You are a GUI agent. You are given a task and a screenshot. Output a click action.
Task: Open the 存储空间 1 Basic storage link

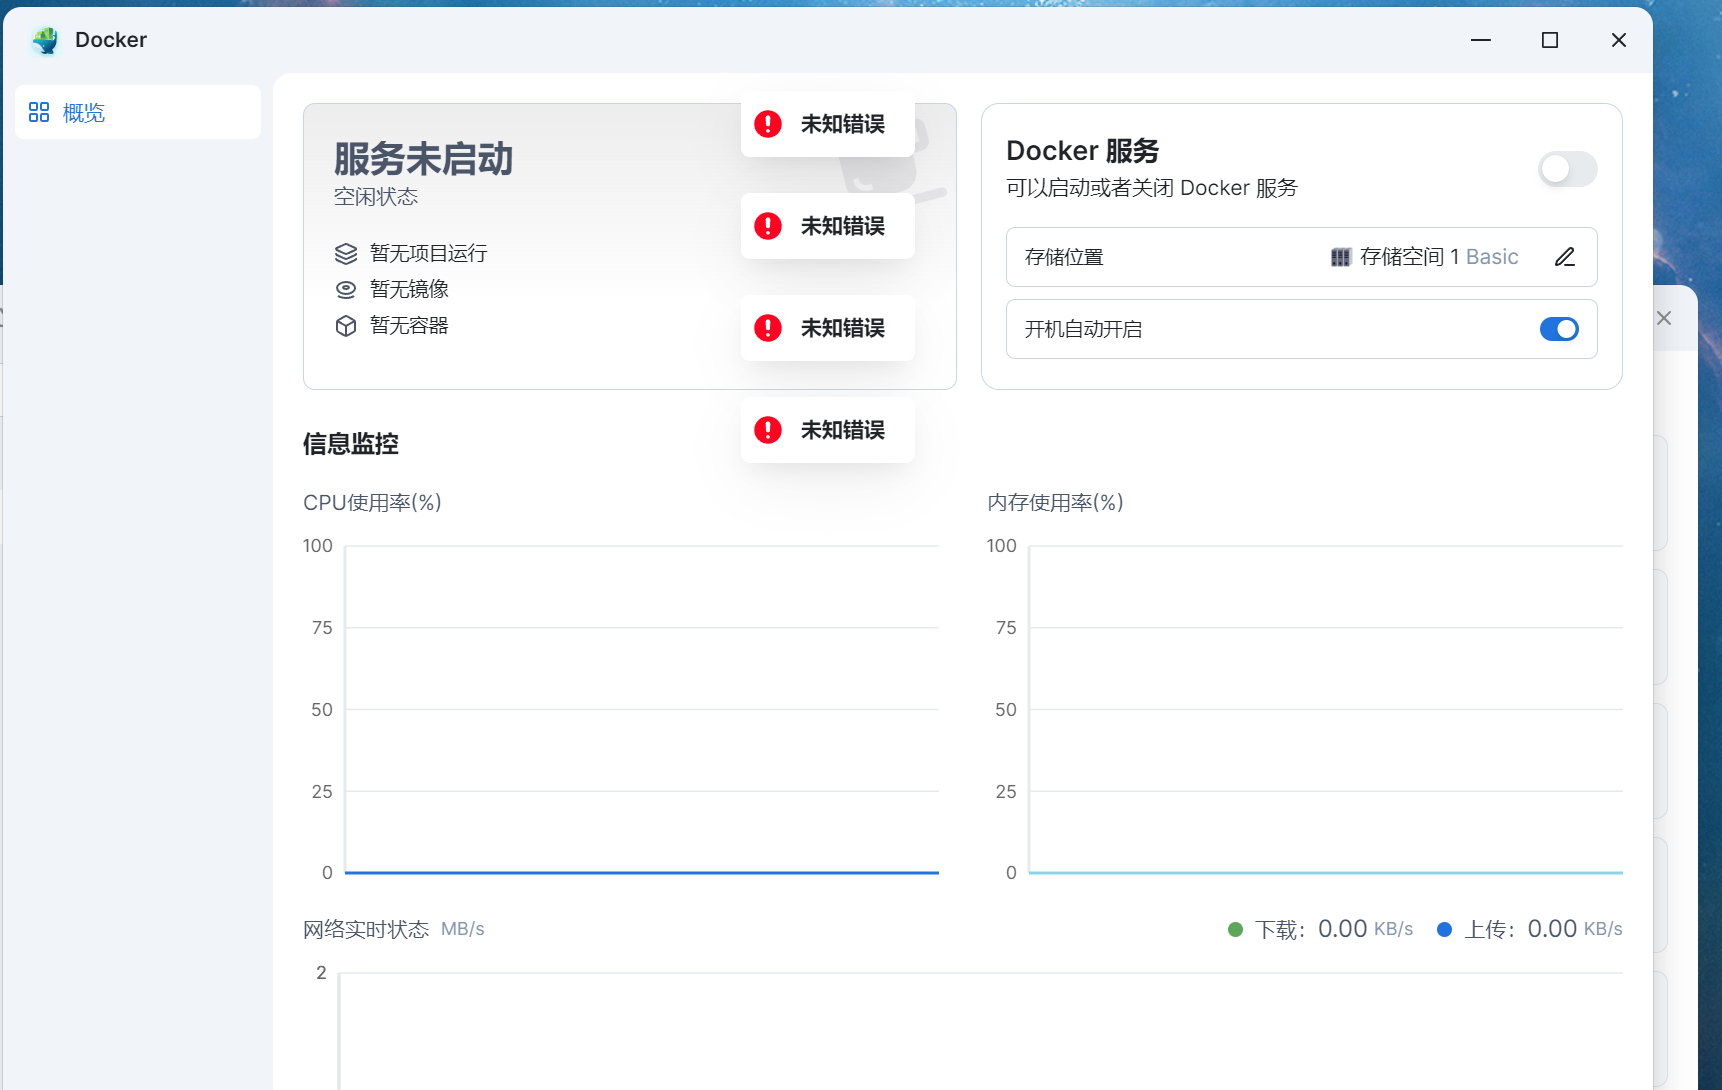point(1437,257)
